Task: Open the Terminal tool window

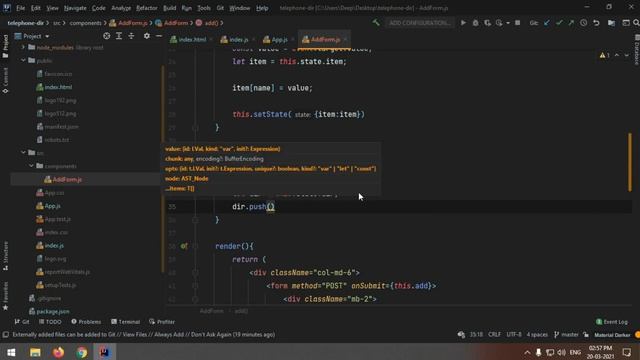Action: point(125,322)
